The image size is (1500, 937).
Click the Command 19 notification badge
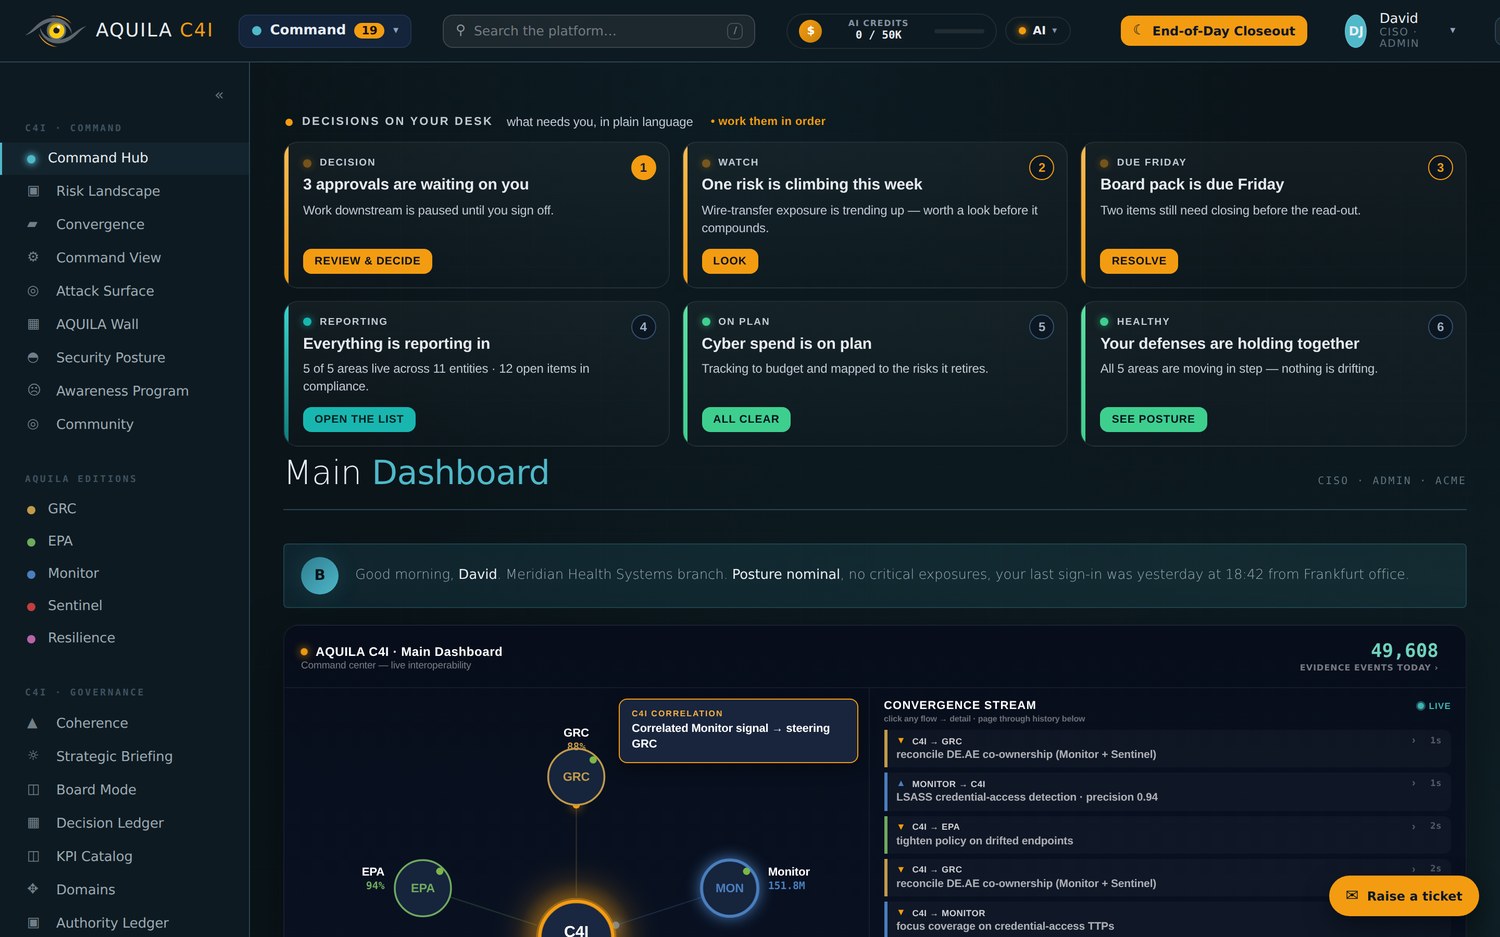click(x=369, y=31)
